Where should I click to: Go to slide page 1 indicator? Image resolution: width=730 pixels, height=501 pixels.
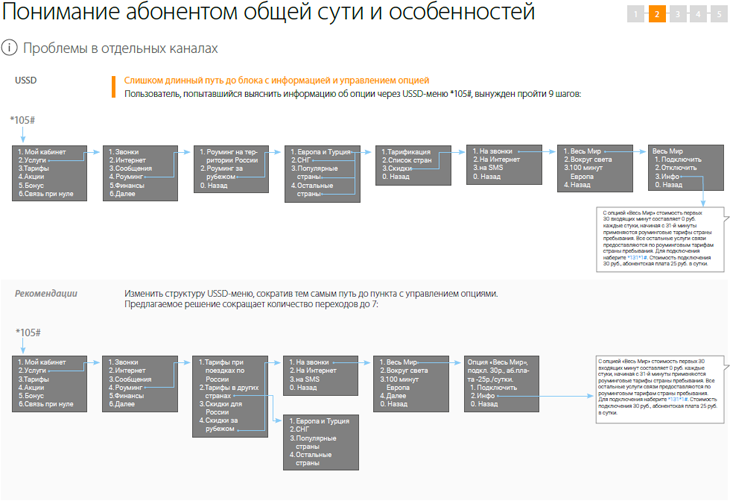[x=635, y=14]
